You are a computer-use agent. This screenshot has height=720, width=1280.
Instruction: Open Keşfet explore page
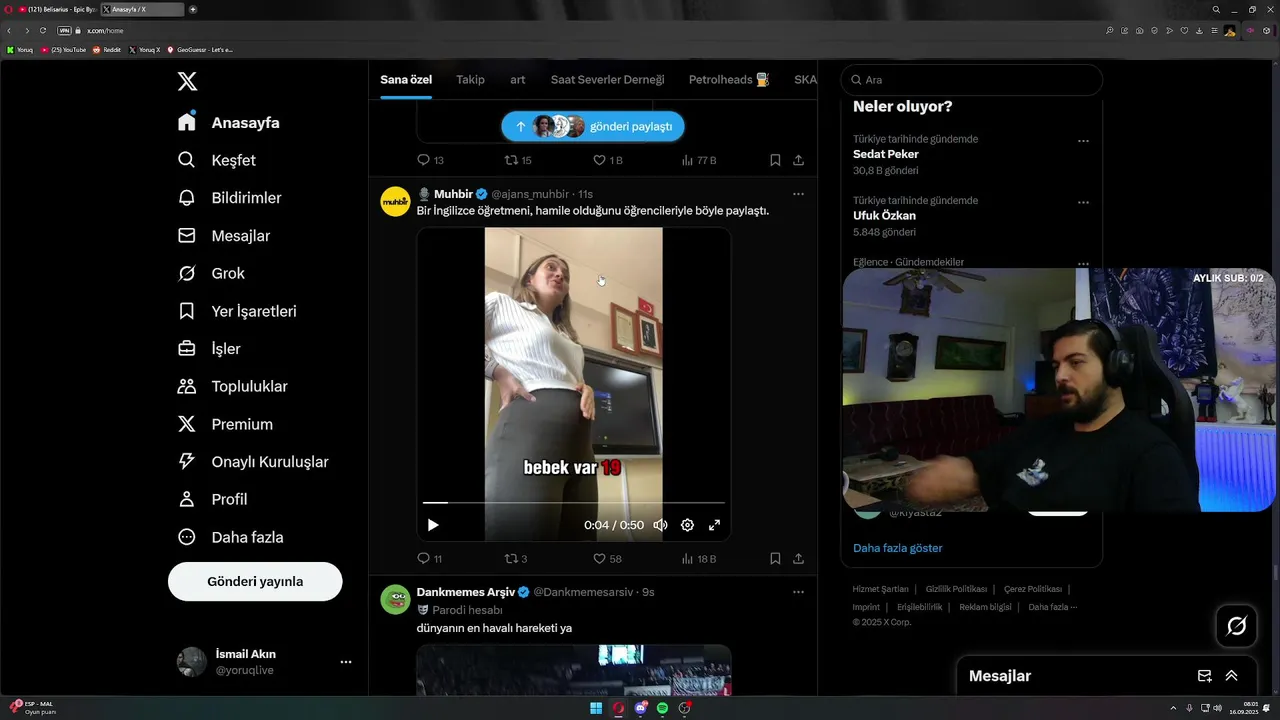click(217, 160)
